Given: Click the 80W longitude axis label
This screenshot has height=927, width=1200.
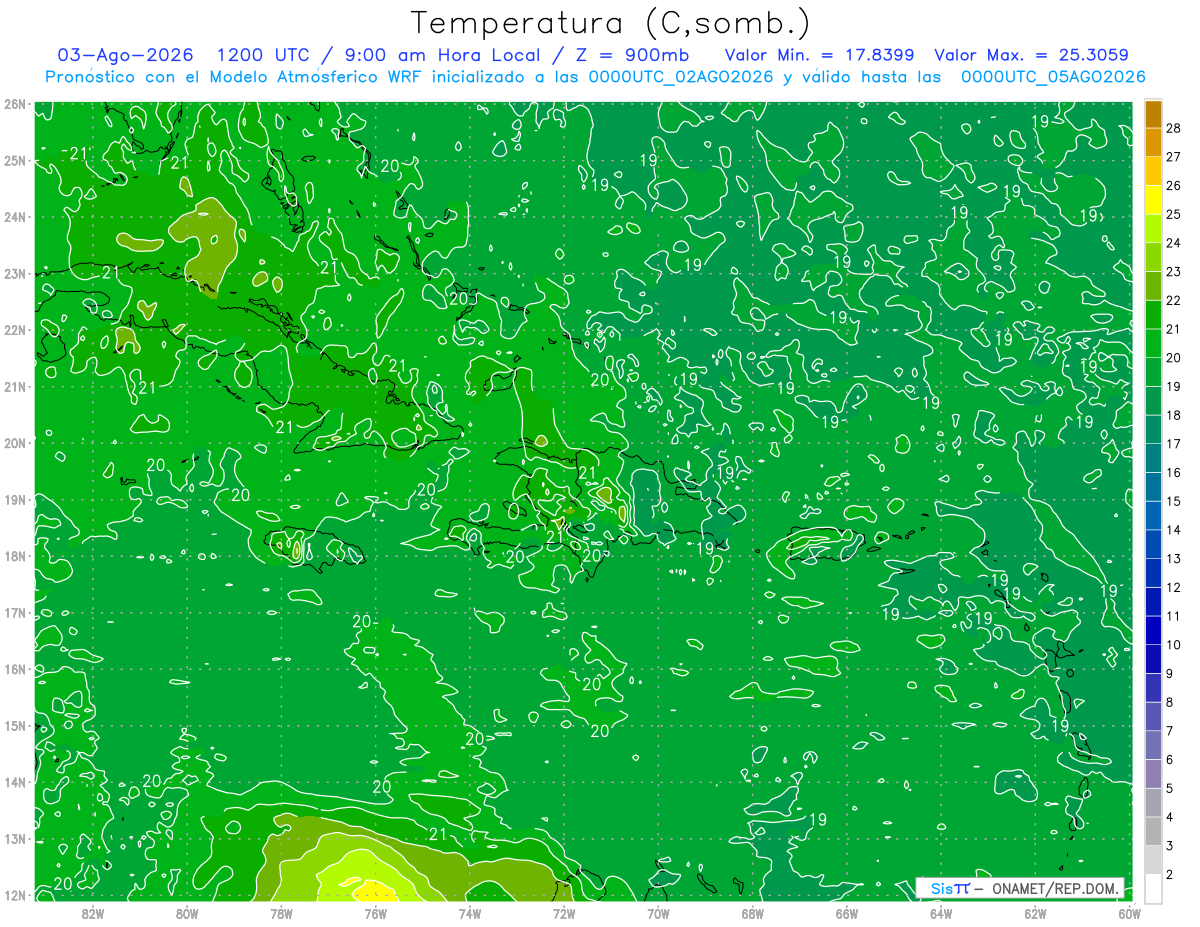Looking at the screenshot, I should 187,912.
